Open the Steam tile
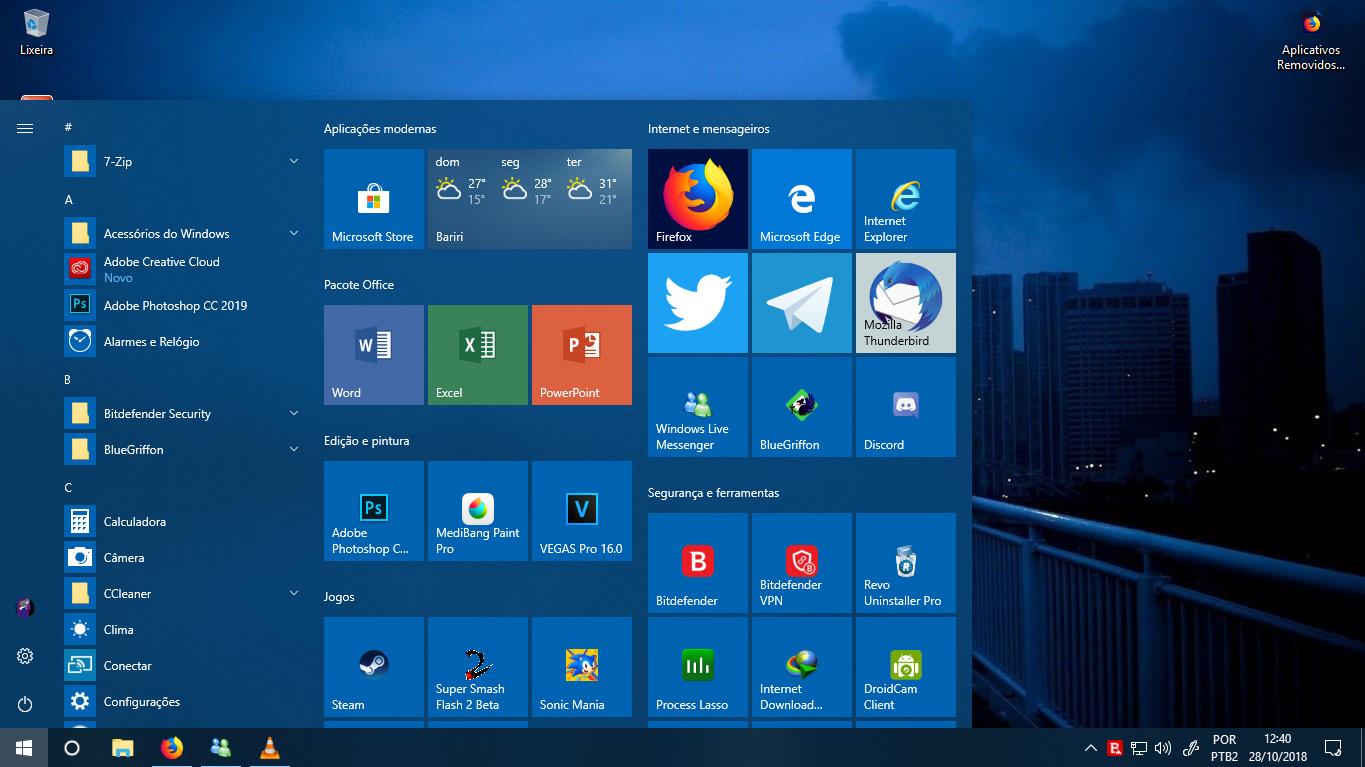This screenshot has height=767, width=1365. pyautogui.click(x=374, y=667)
